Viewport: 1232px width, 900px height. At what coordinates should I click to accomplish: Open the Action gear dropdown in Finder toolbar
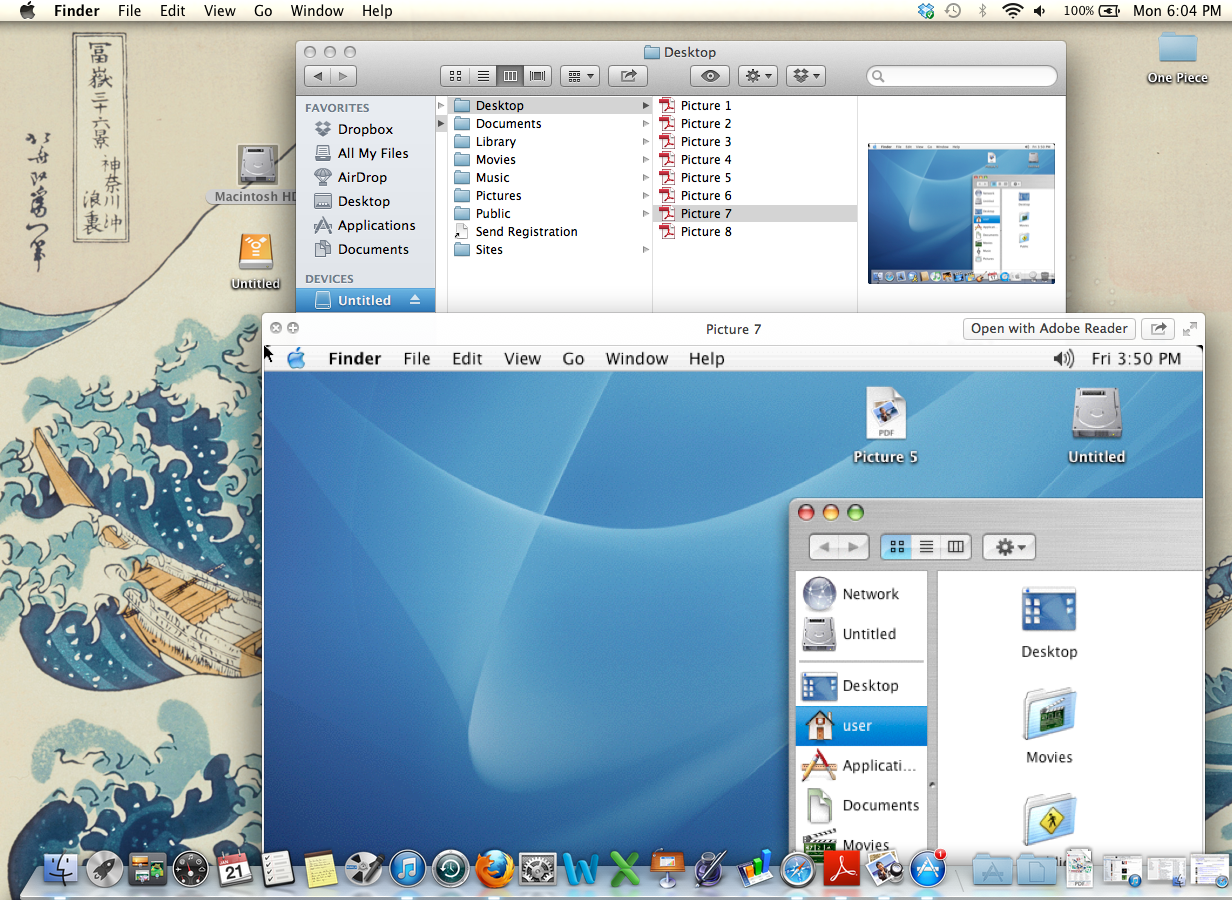(757, 76)
